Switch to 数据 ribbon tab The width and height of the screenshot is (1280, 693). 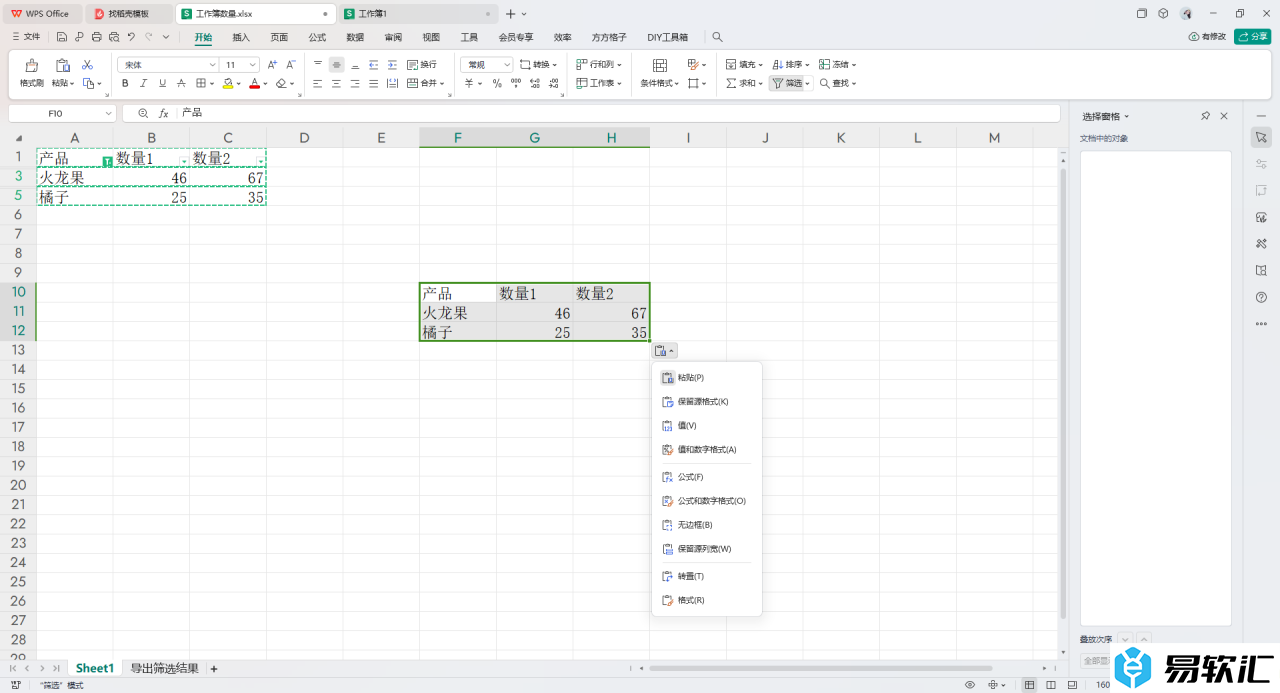(355, 37)
